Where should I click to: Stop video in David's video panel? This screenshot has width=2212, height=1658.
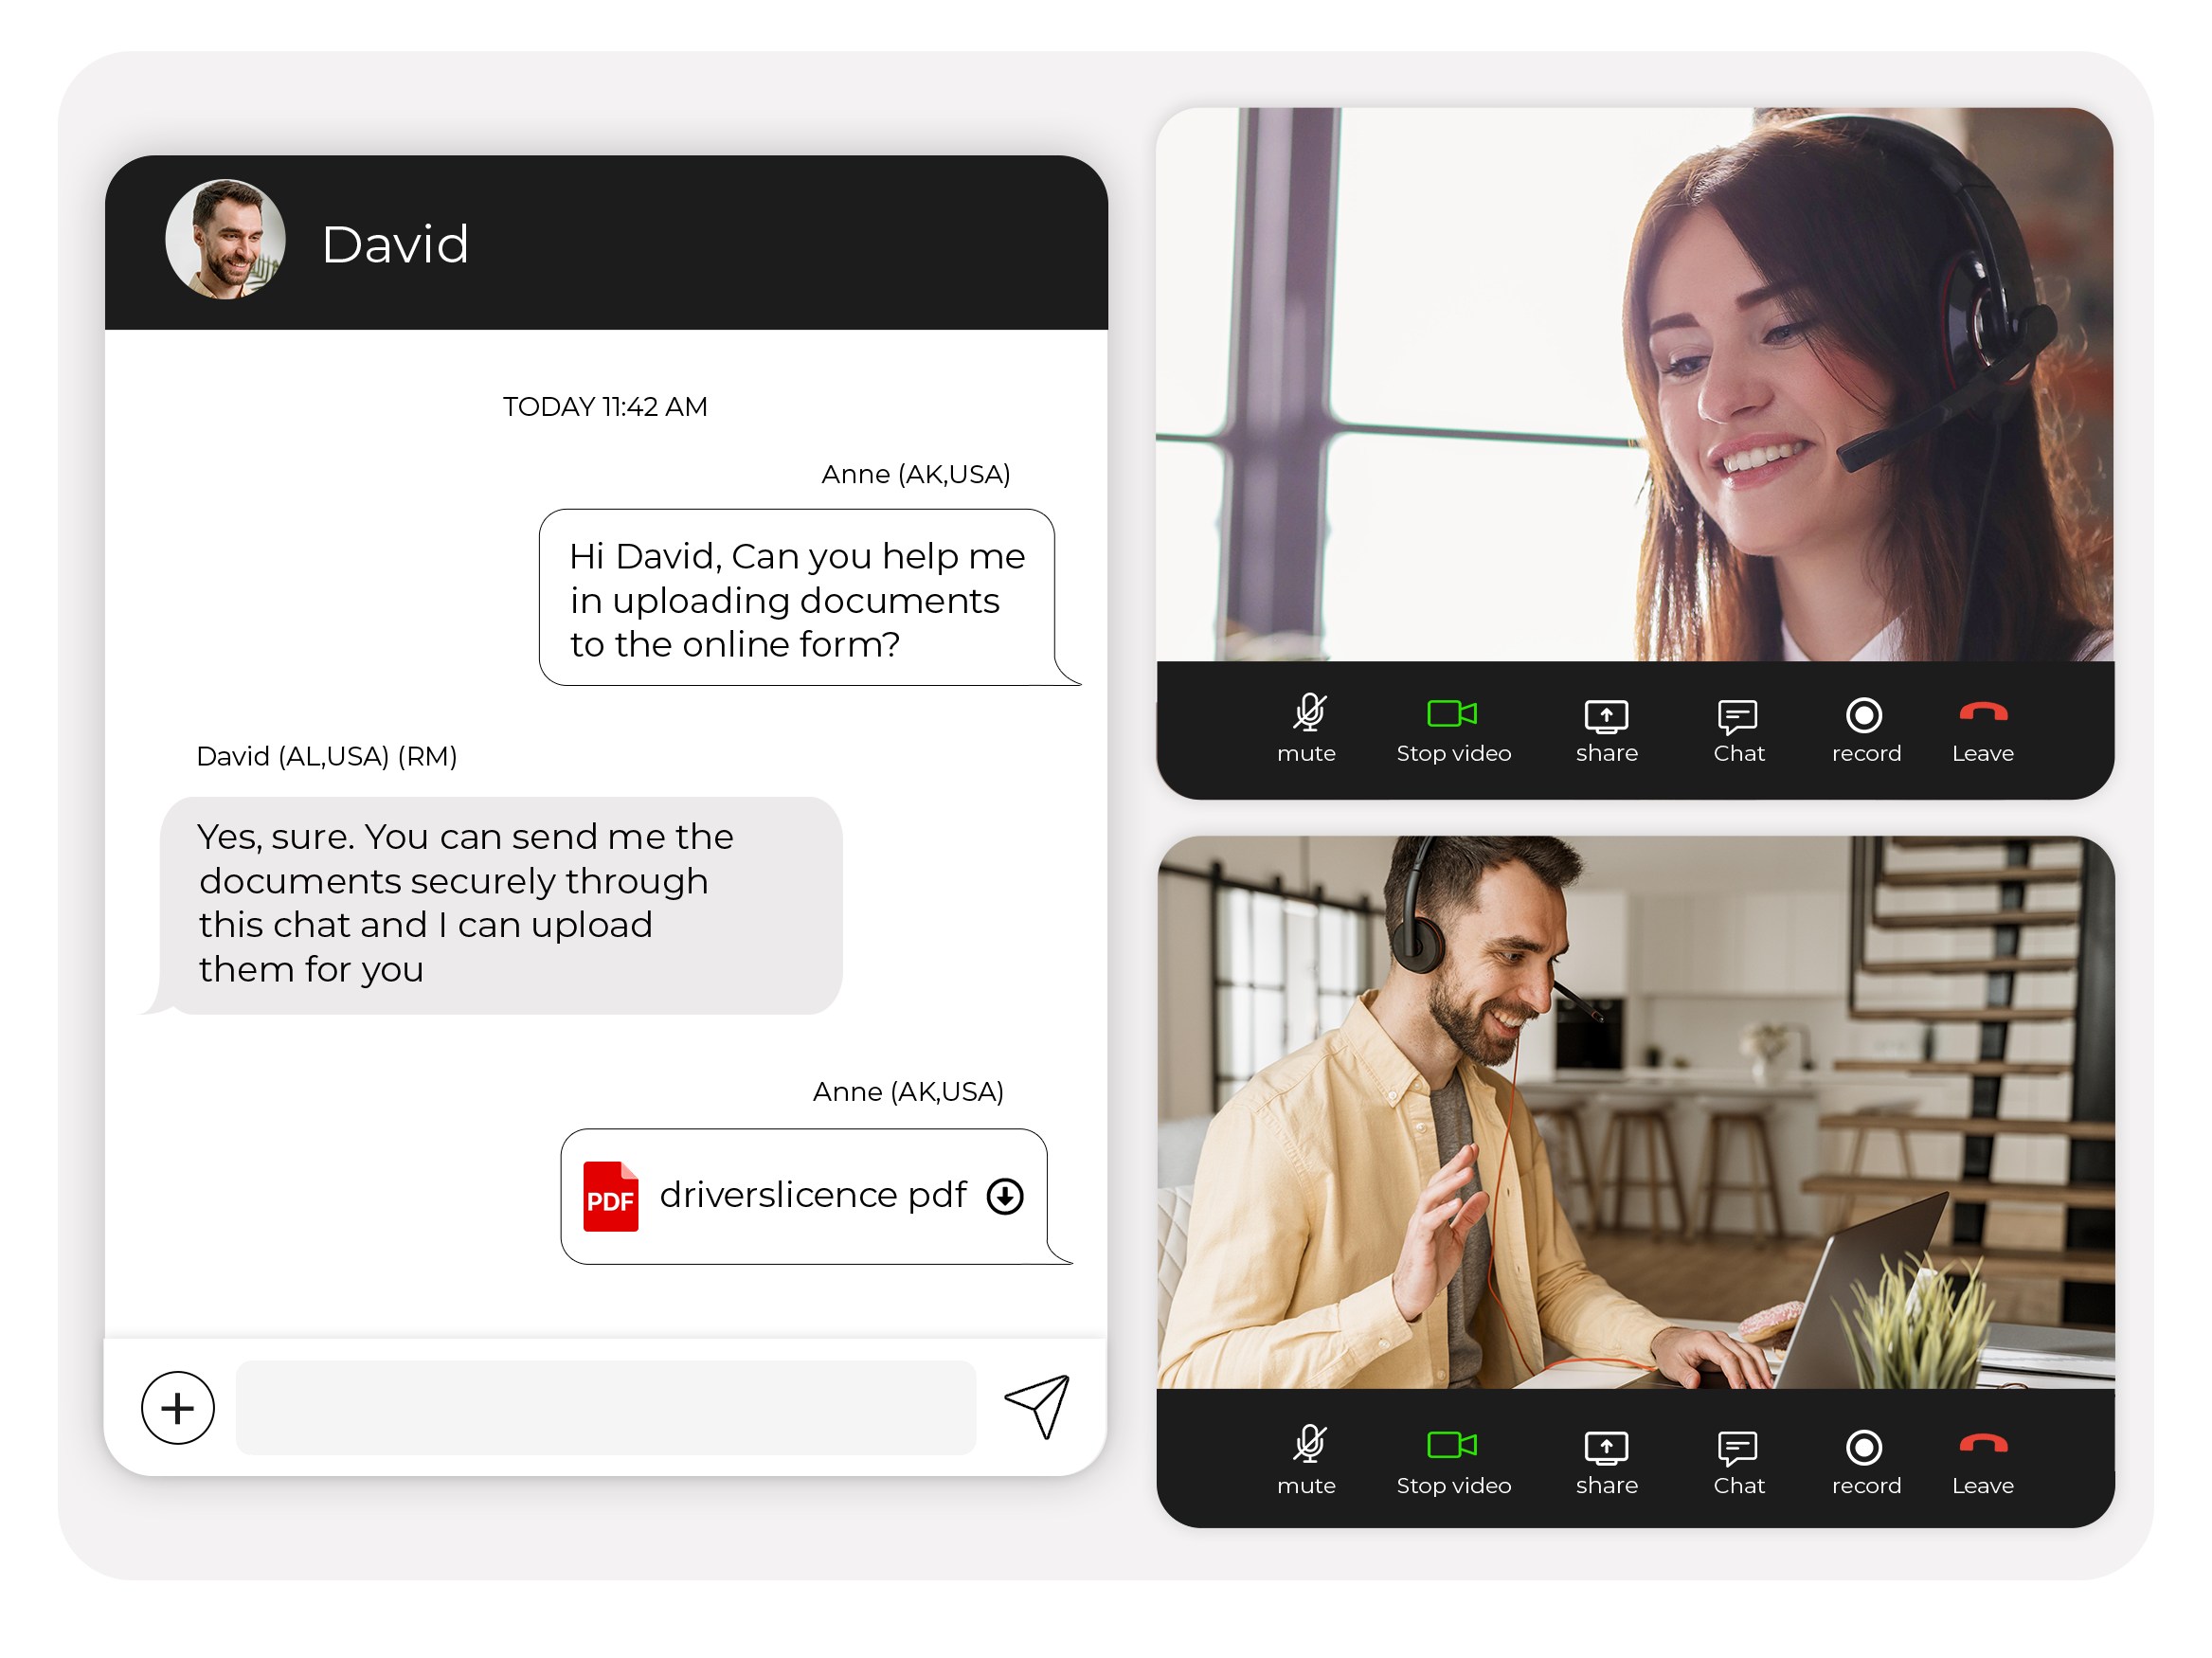pyautogui.click(x=1454, y=1461)
